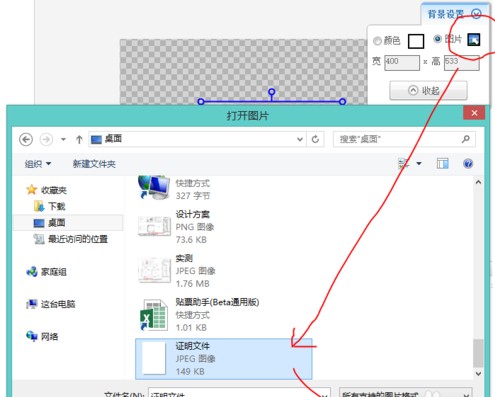Toggle the preview pane icon
The width and height of the screenshot is (495, 397).
(x=443, y=164)
